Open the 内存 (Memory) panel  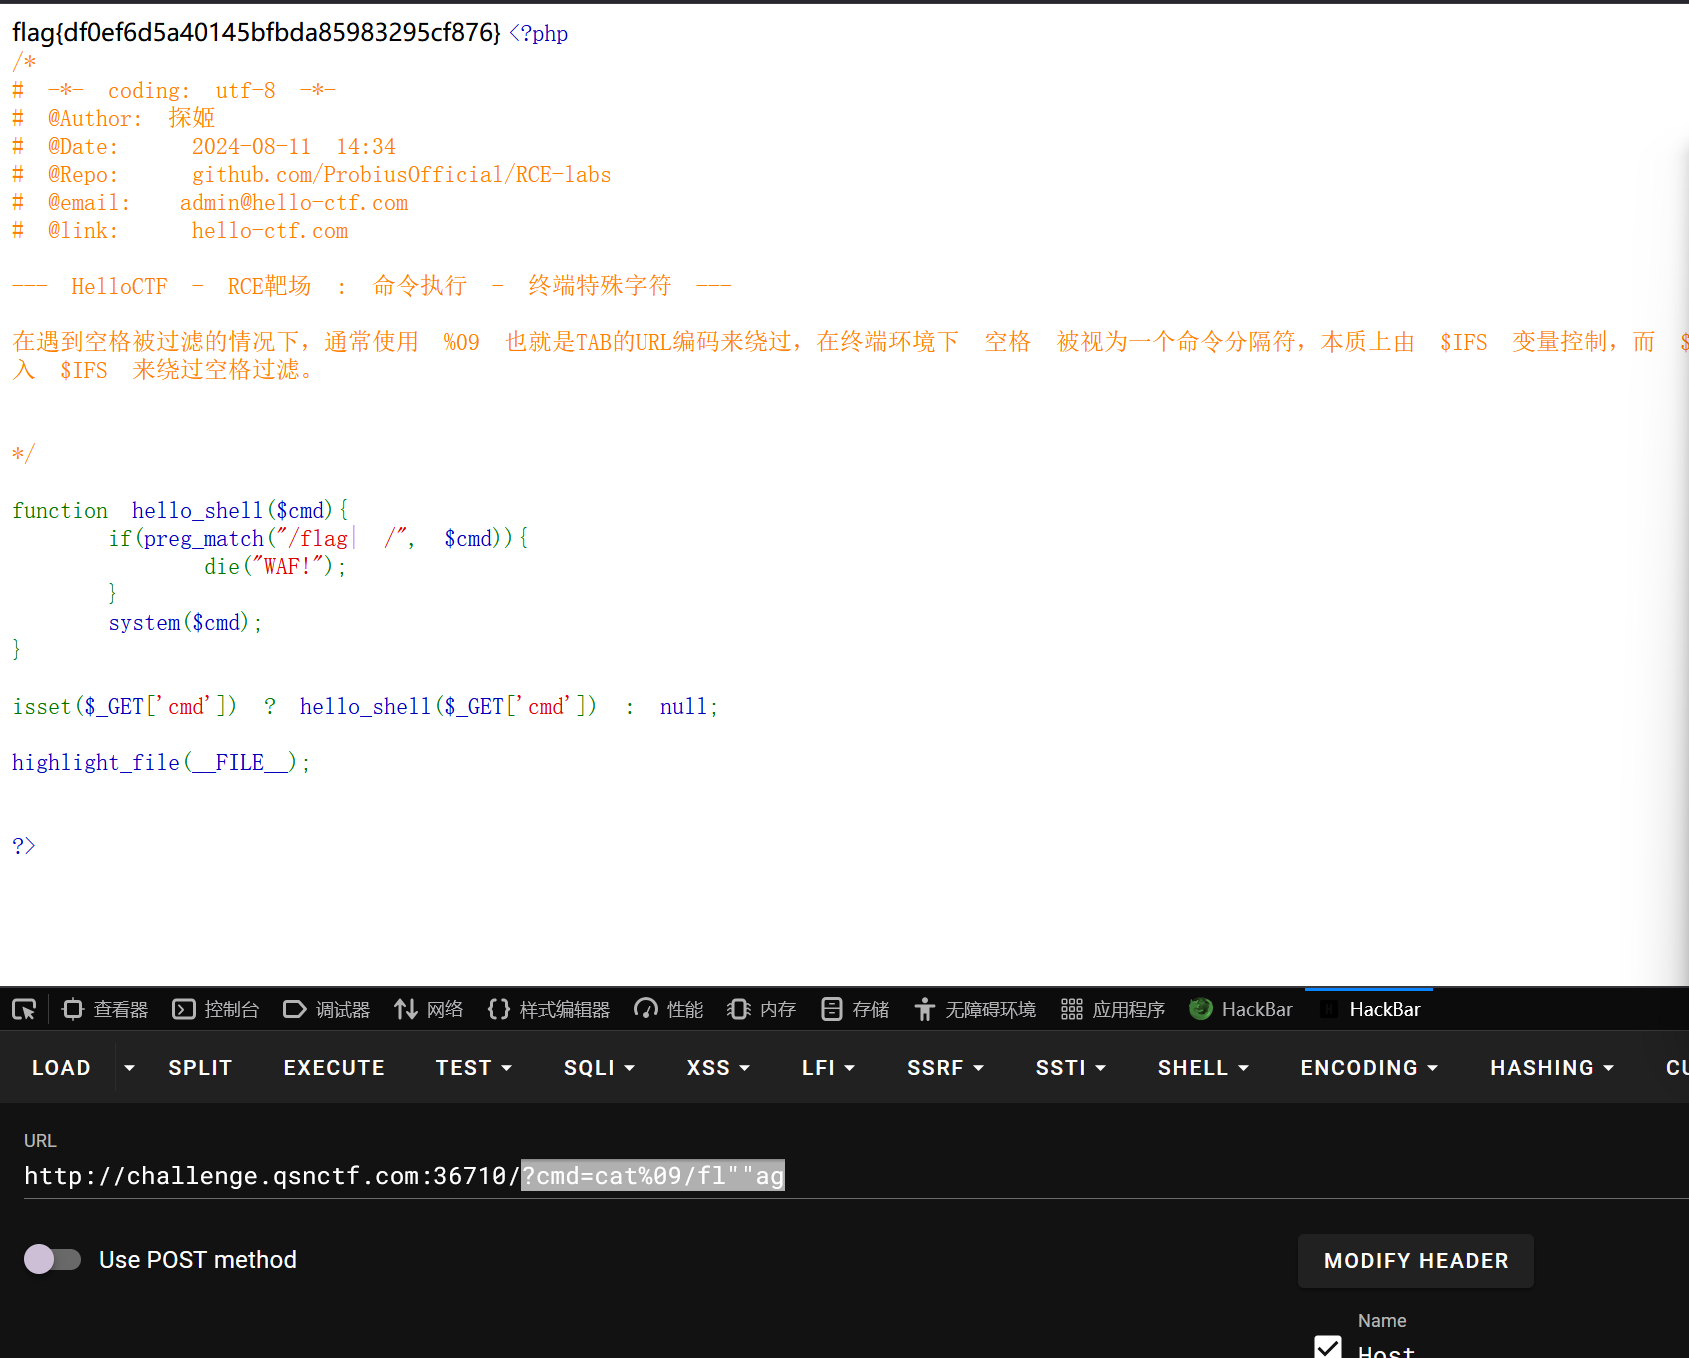point(760,1008)
